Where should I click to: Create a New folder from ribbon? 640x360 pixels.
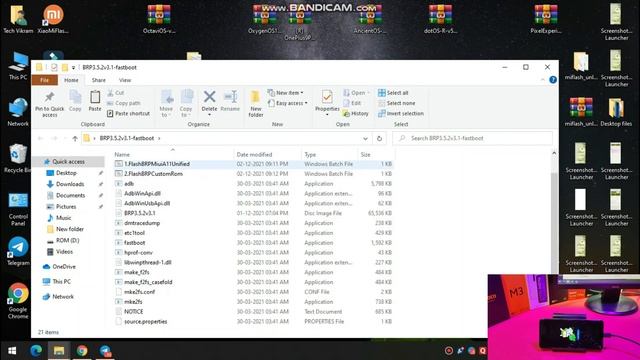point(256,104)
